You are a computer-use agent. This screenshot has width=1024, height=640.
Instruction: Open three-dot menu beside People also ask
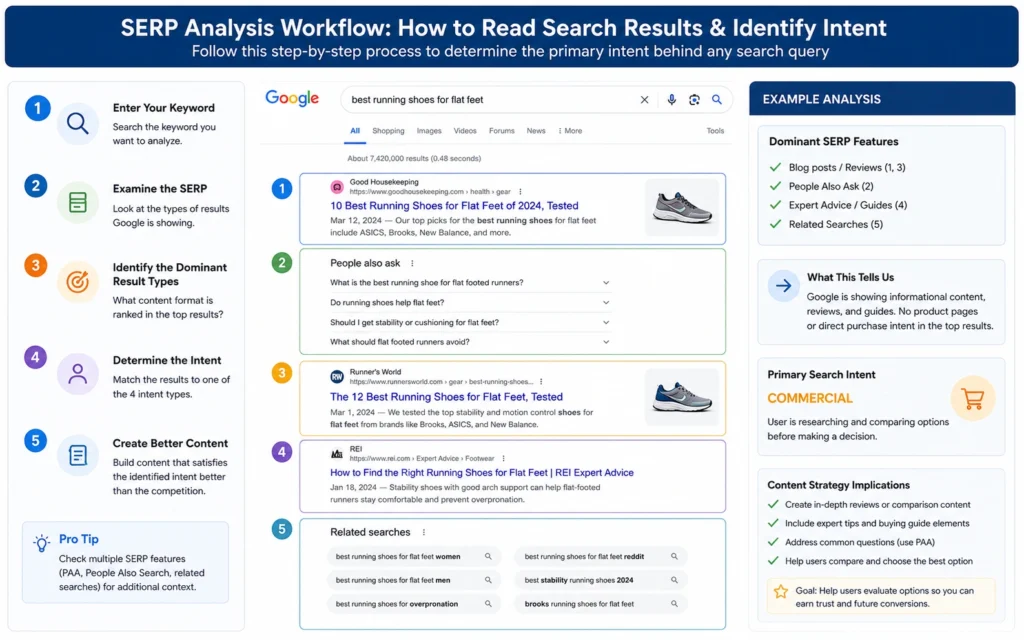point(412,264)
